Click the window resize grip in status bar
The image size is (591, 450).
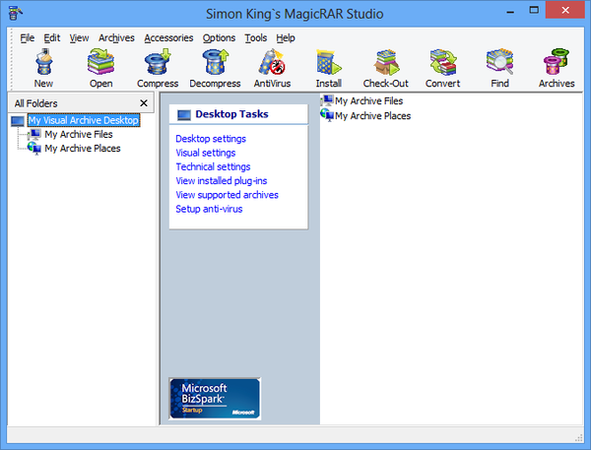pos(579,438)
